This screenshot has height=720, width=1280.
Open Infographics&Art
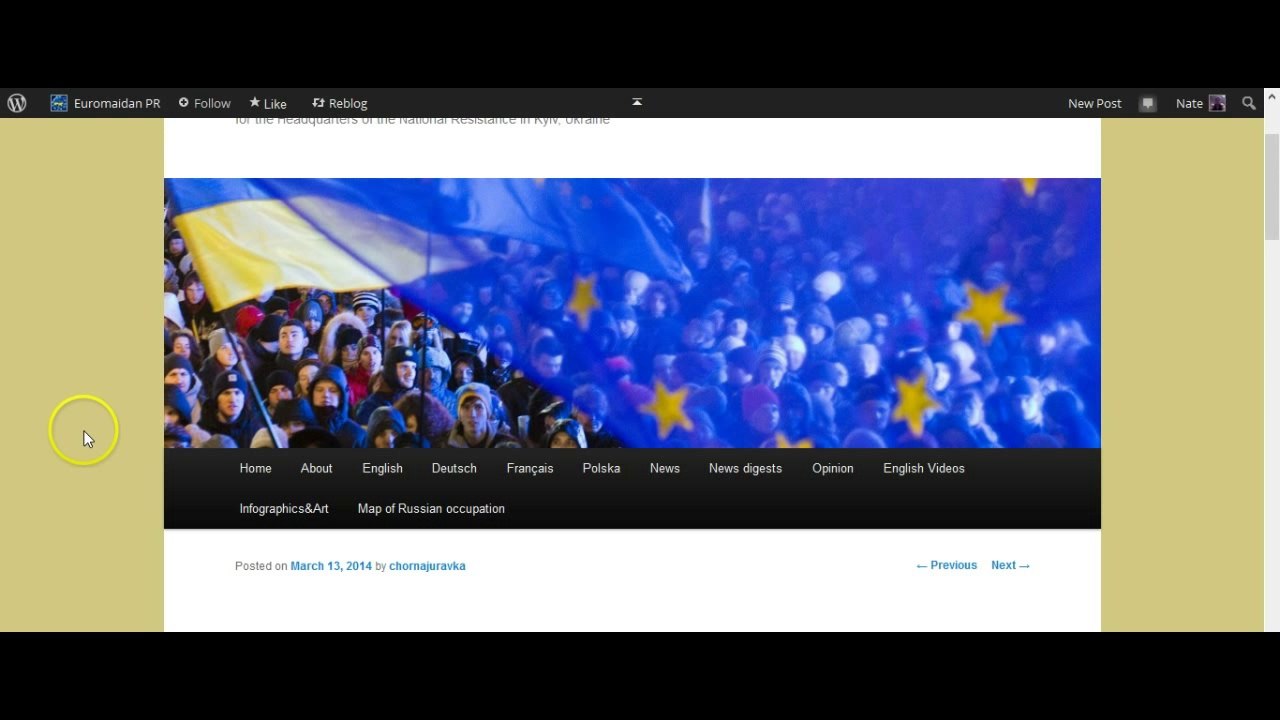tap(284, 508)
